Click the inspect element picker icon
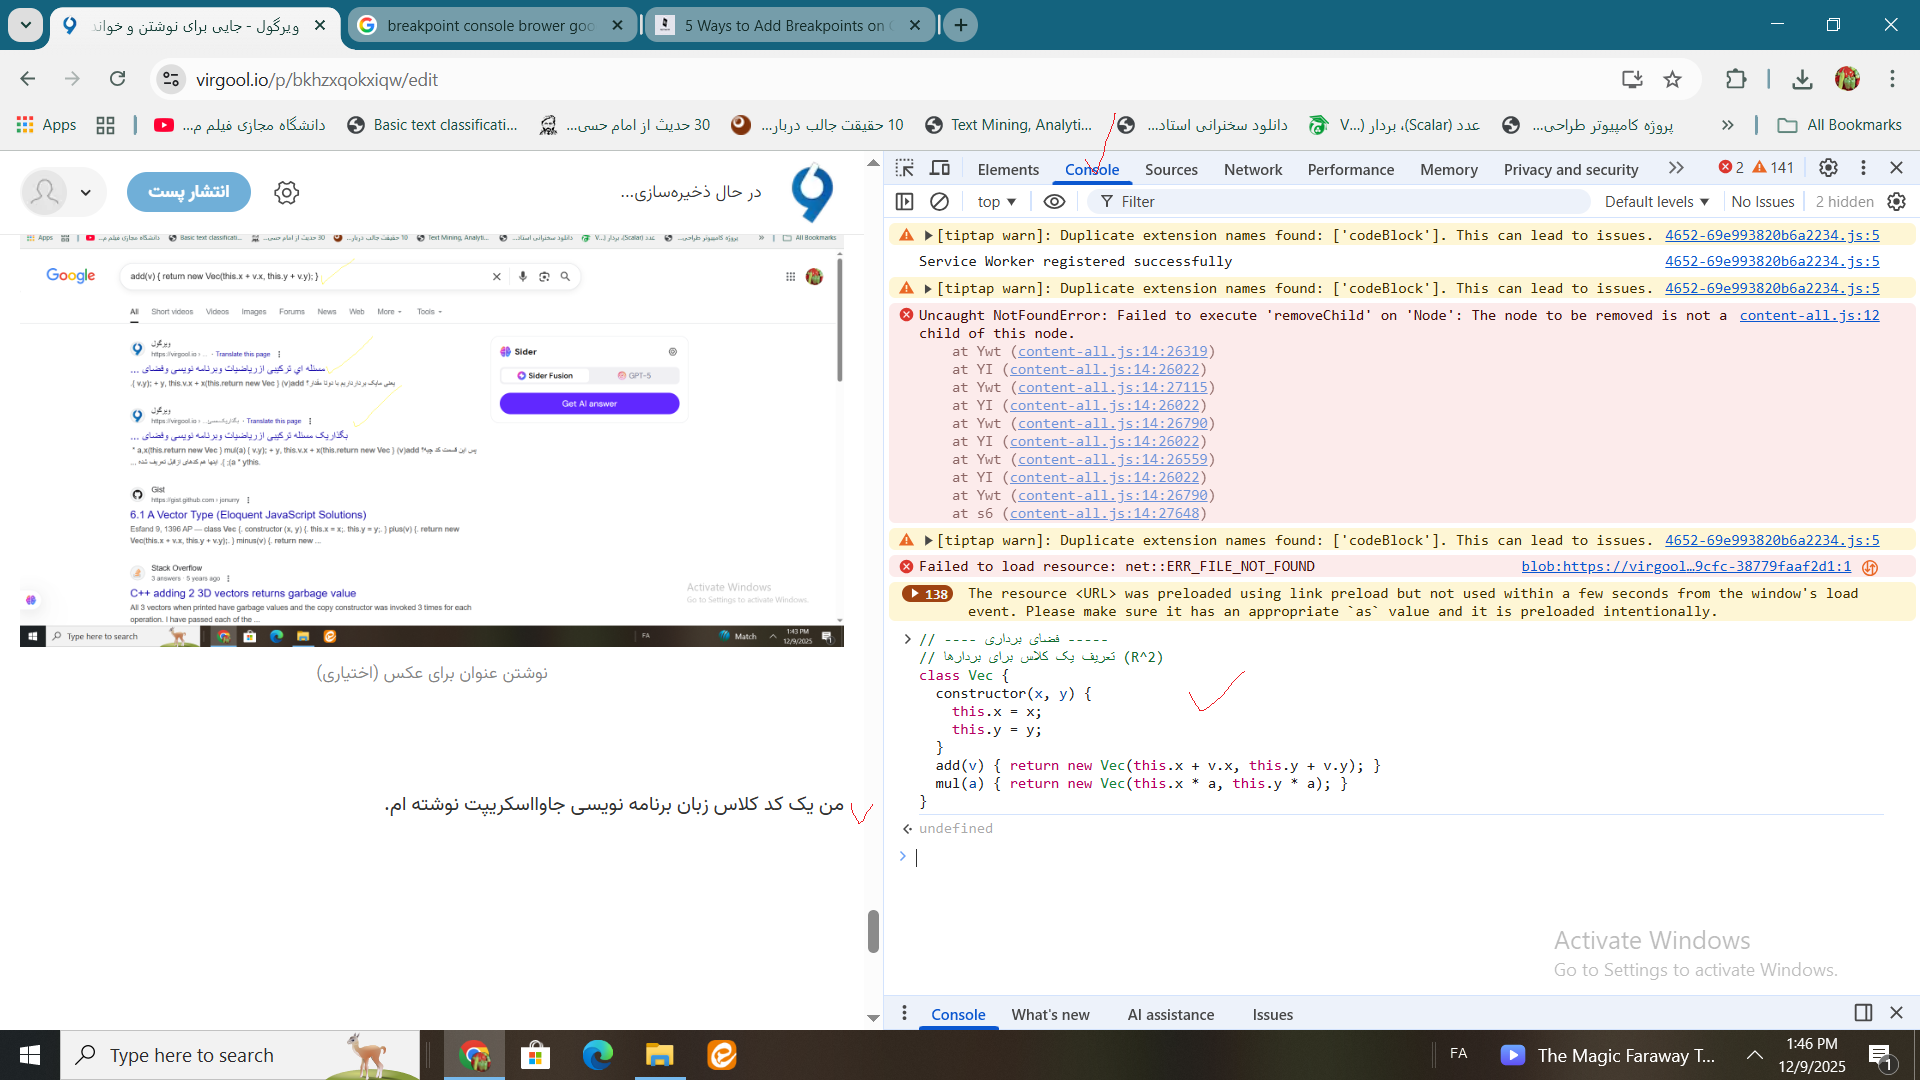The height and width of the screenshot is (1080, 1920). point(904,168)
